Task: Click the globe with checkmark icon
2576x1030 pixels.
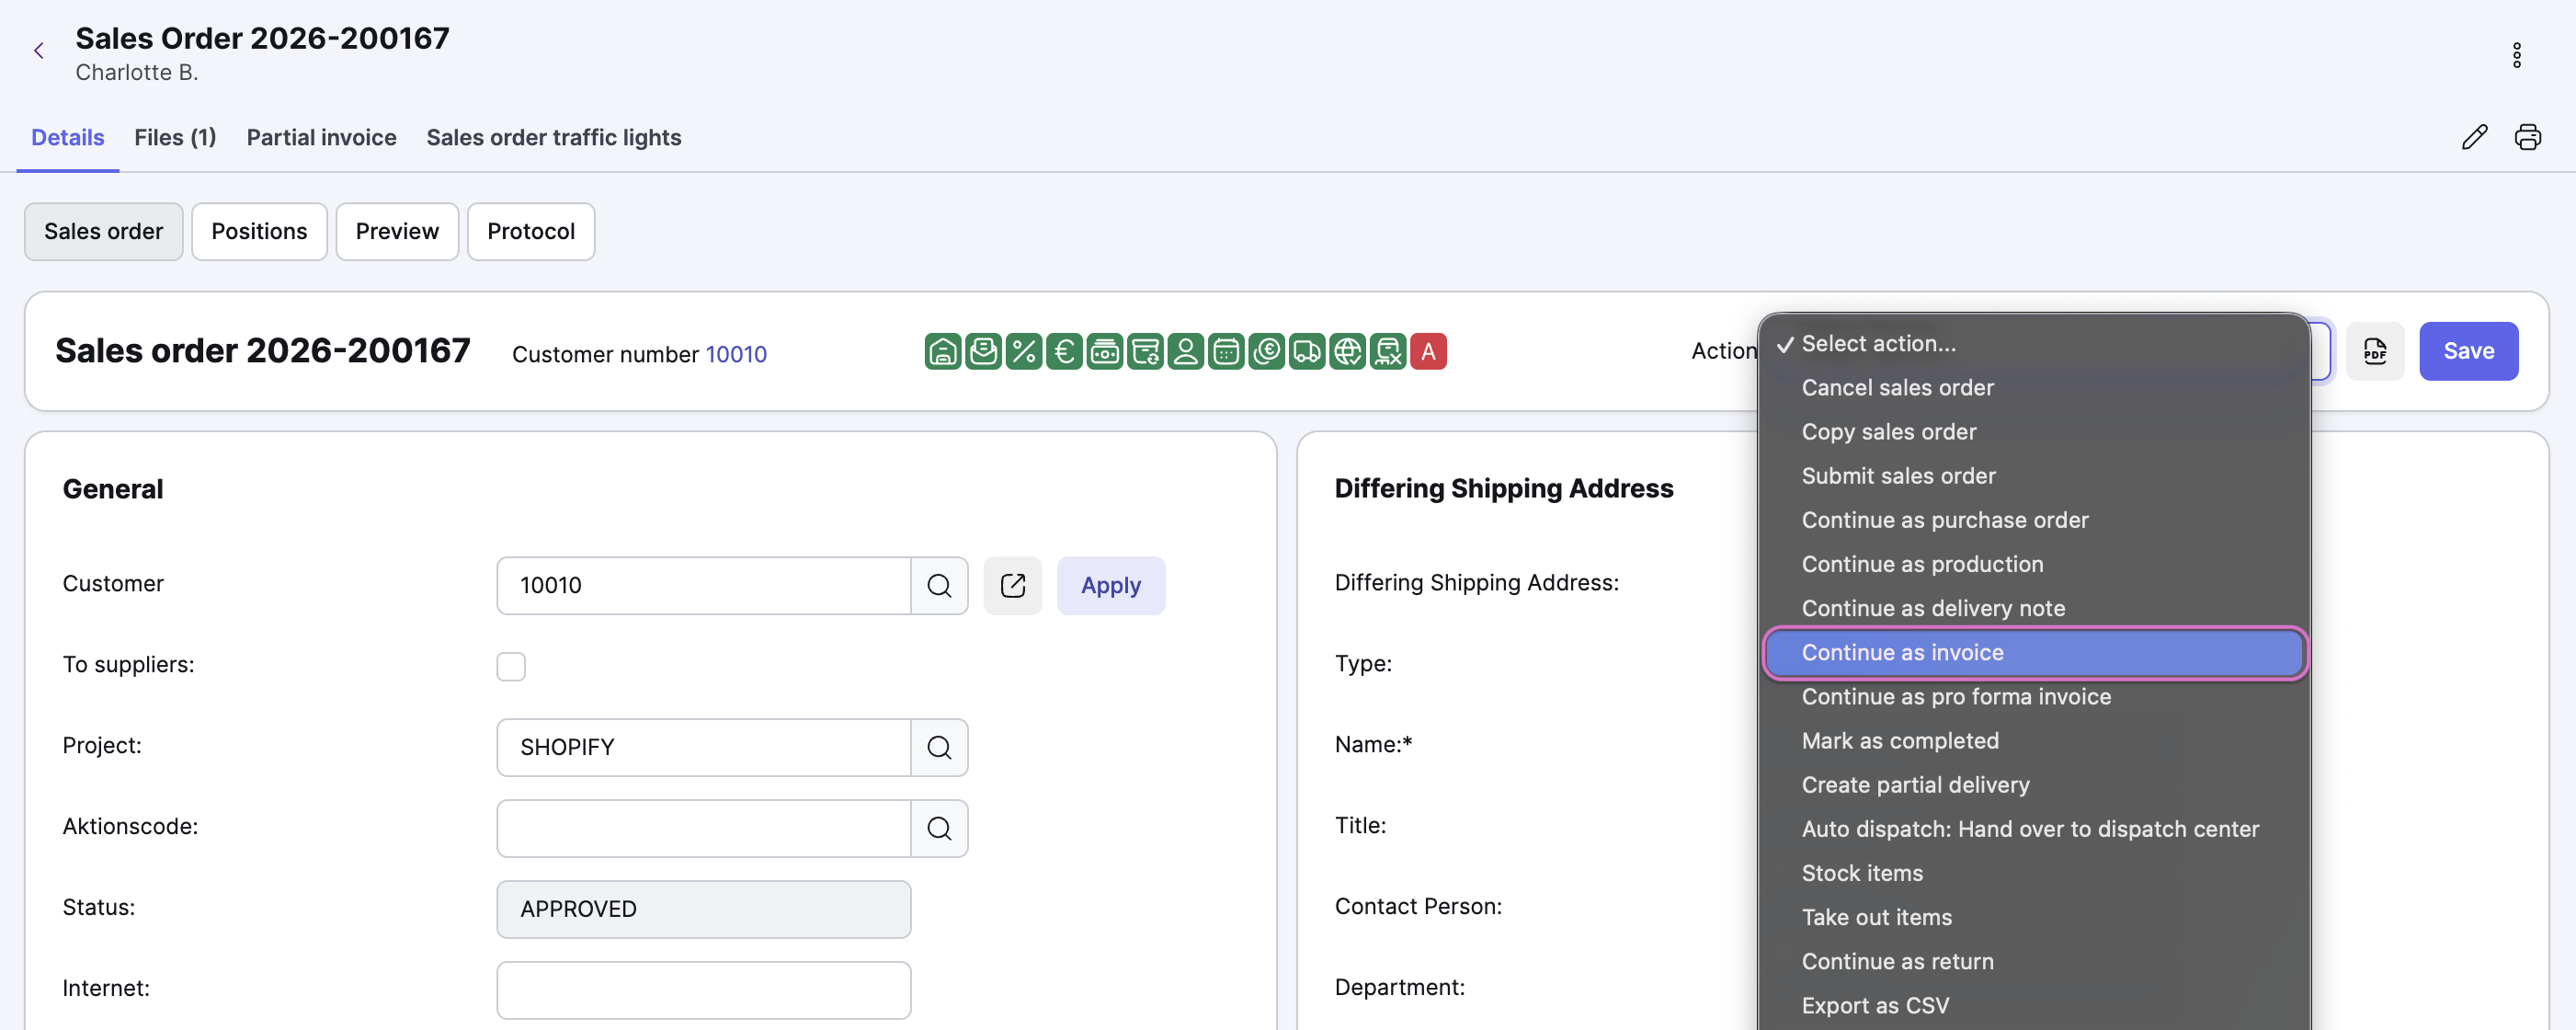Action: click(x=1347, y=351)
